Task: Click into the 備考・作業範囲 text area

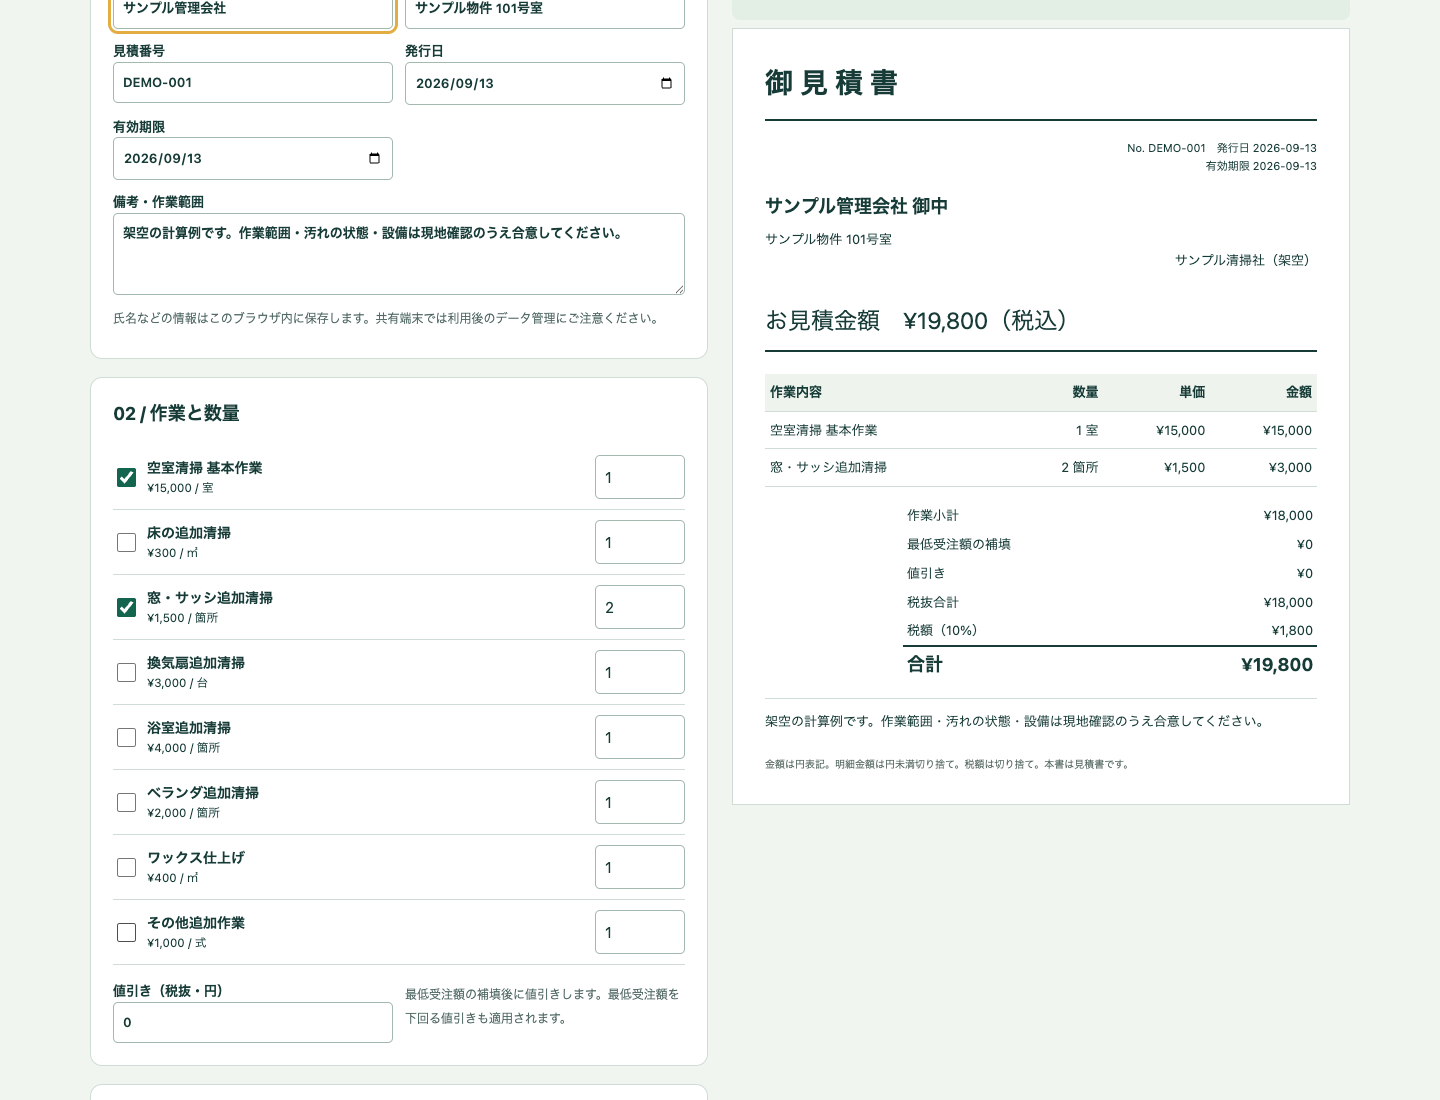Action: [x=399, y=254]
